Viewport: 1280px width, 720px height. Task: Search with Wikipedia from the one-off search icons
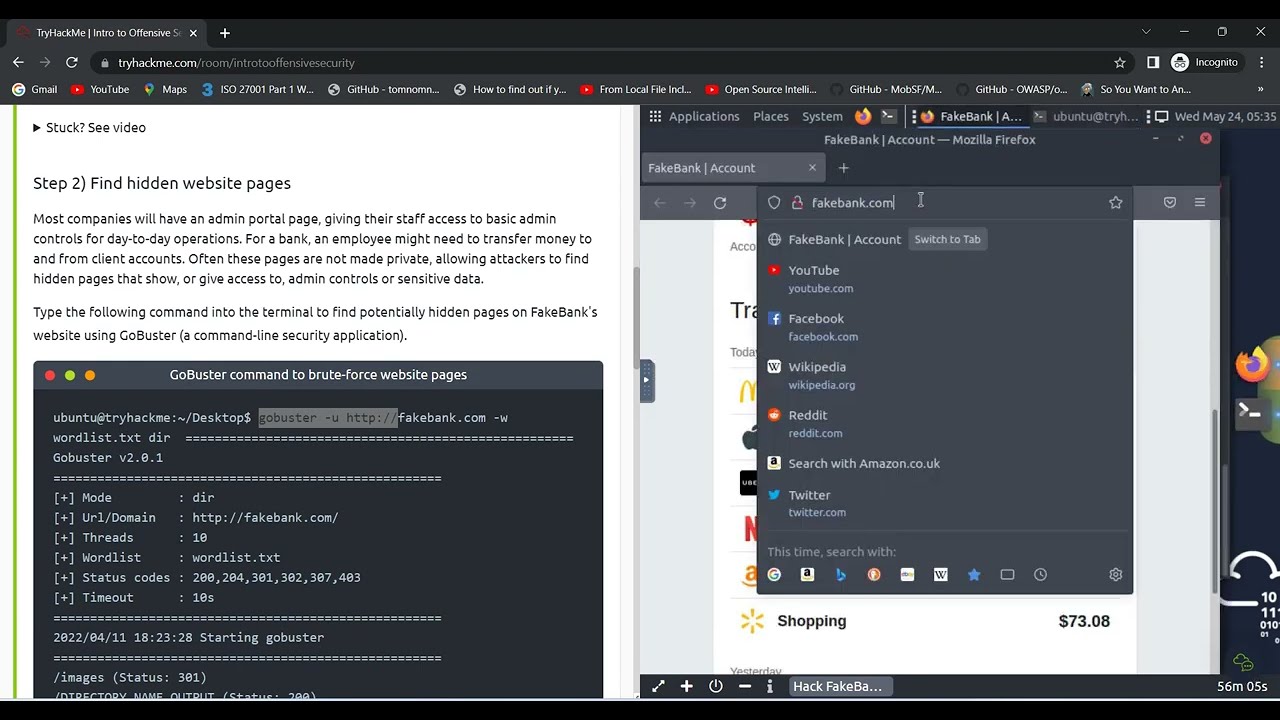pyautogui.click(x=941, y=575)
